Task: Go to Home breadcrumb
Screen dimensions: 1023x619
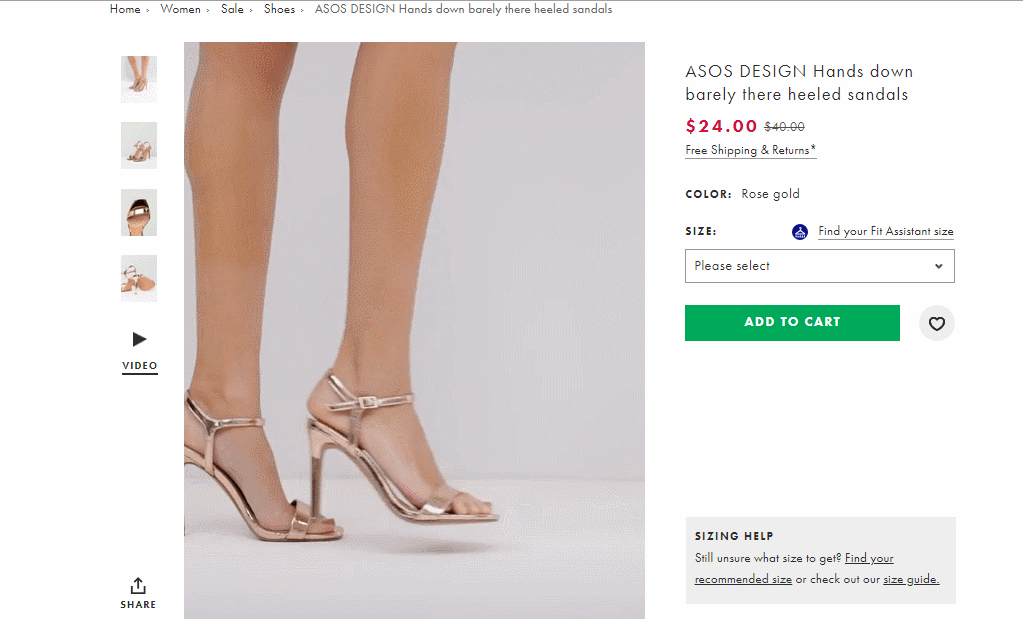Action: [x=125, y=9]
